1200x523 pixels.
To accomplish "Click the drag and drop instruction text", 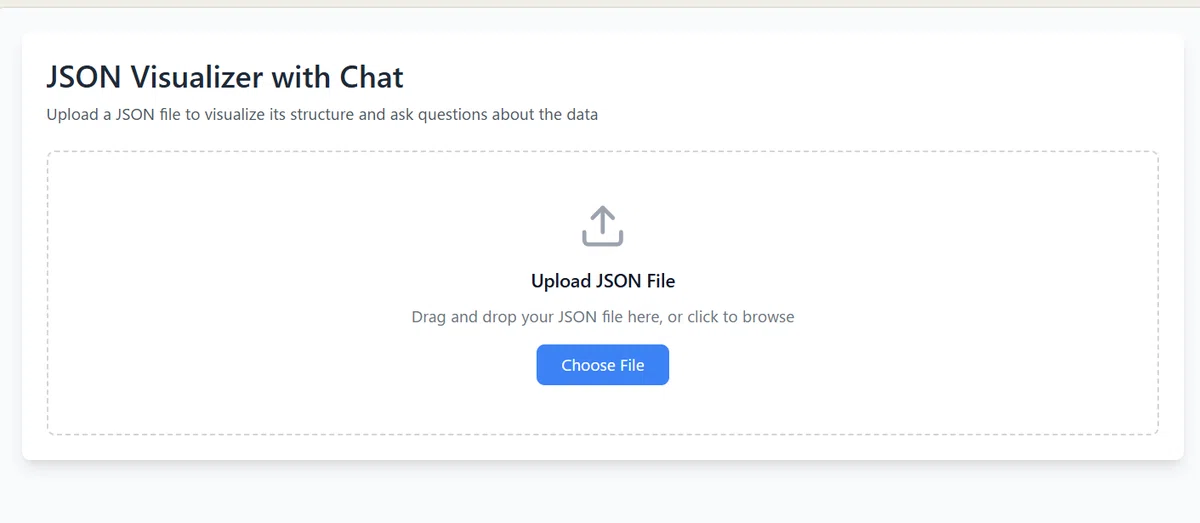I will click(602, 317).
